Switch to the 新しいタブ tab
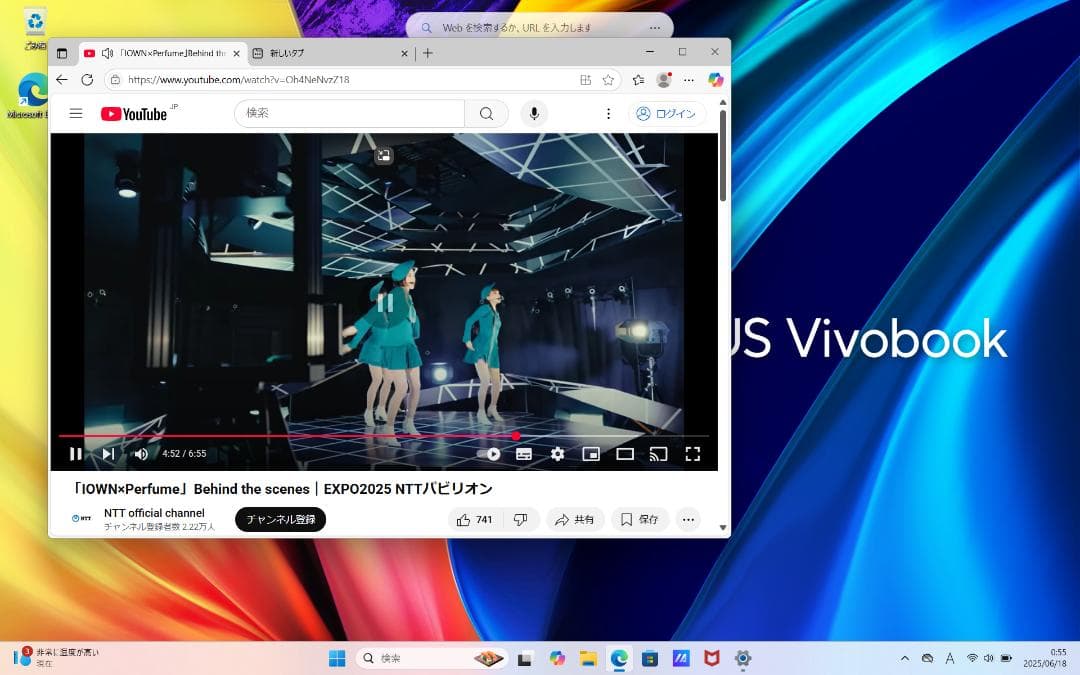The height and width of the screenshot is (675, 1080). point(290,53)
